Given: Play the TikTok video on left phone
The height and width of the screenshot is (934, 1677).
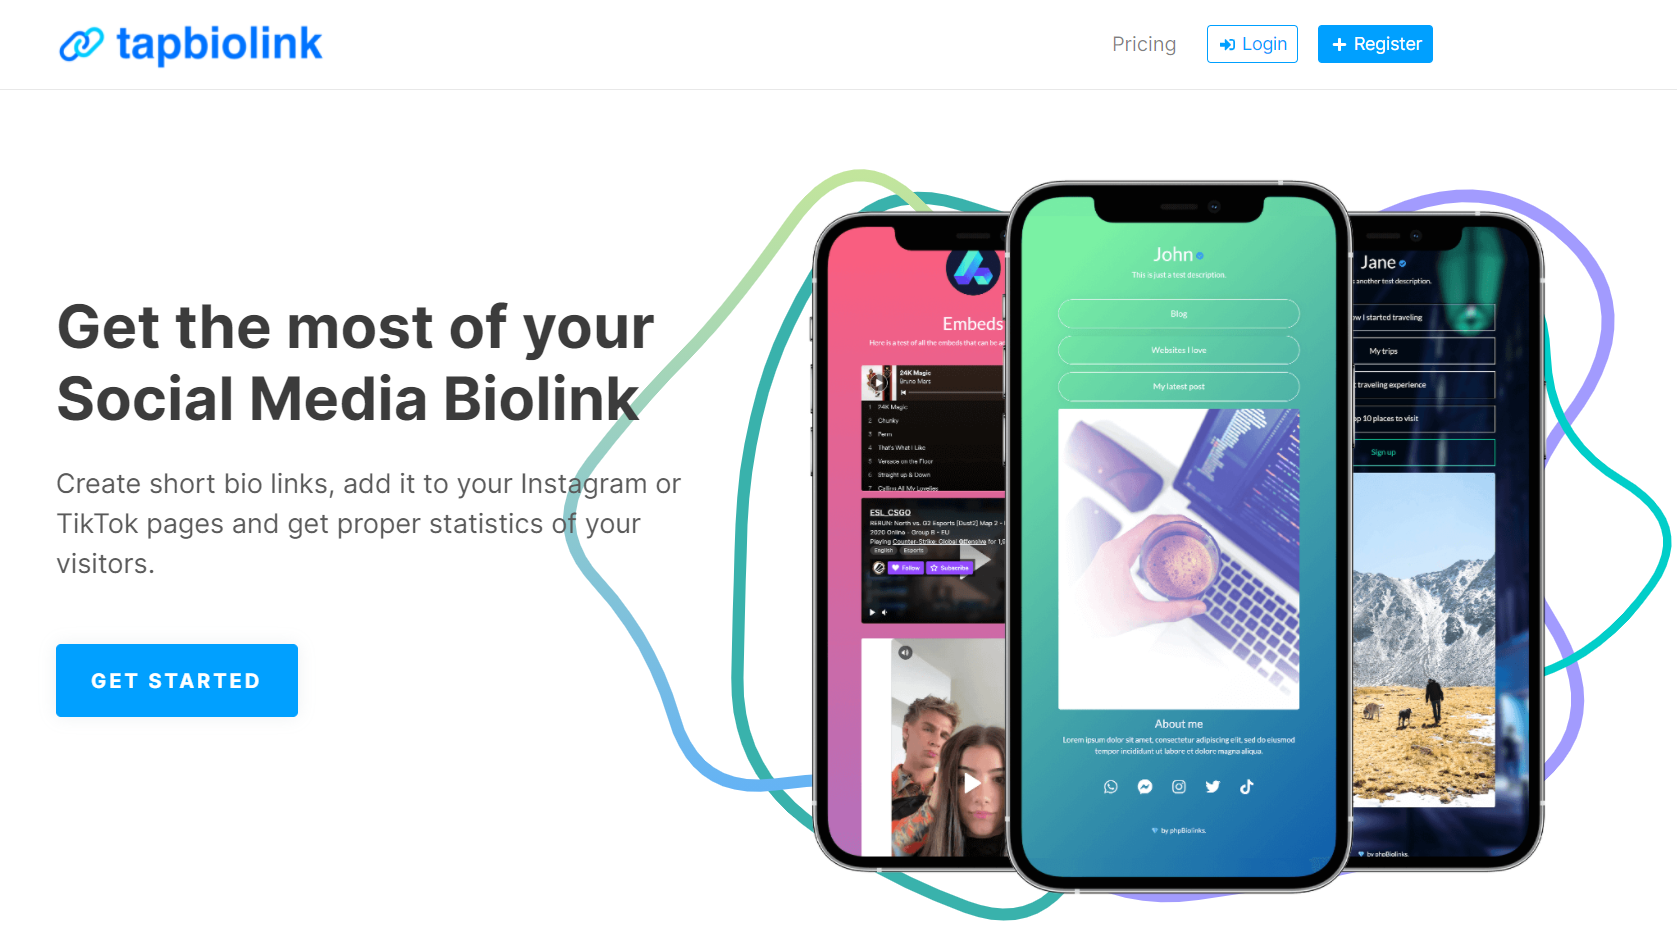Looking at the screenshot, I should [971, 783].
